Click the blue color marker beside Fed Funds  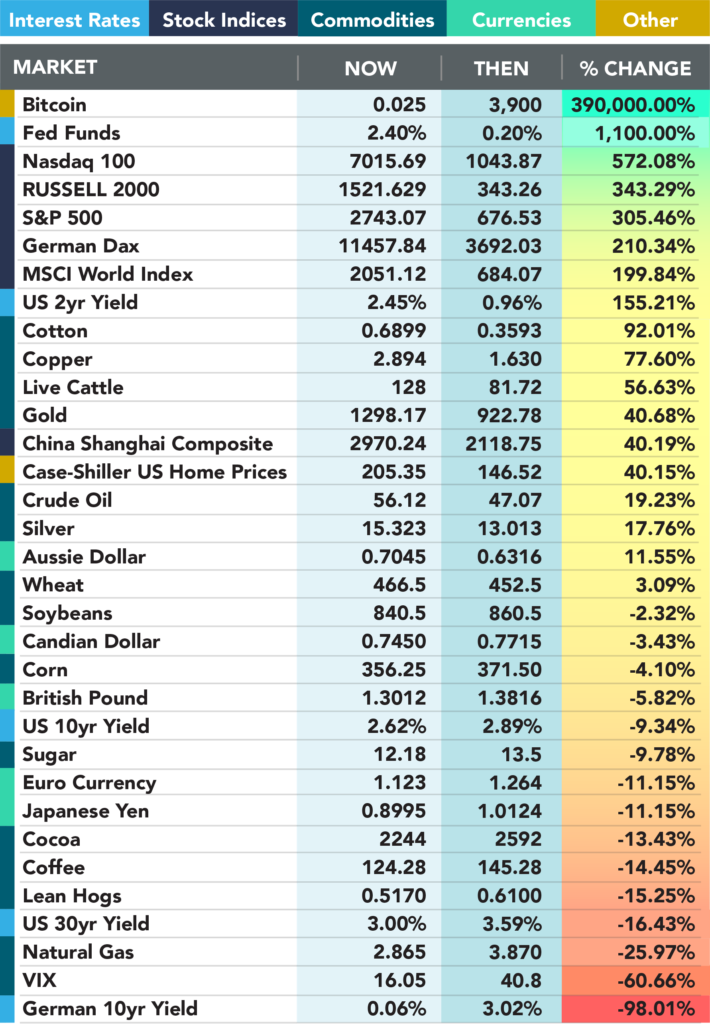(x=8, y=132)
